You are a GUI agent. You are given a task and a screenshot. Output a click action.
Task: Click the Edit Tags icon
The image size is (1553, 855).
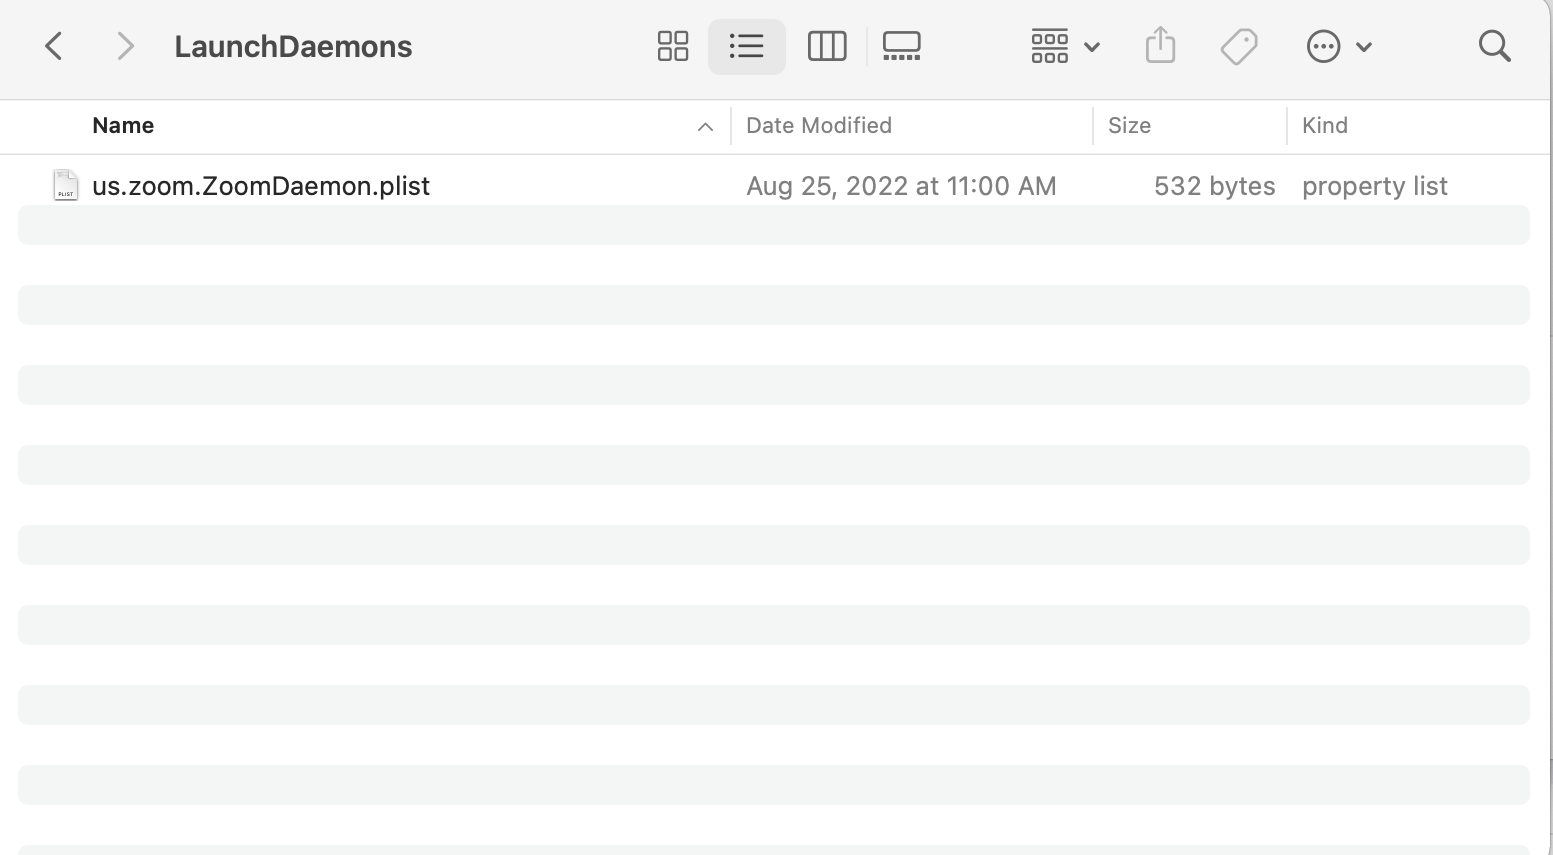point(1239,46)
